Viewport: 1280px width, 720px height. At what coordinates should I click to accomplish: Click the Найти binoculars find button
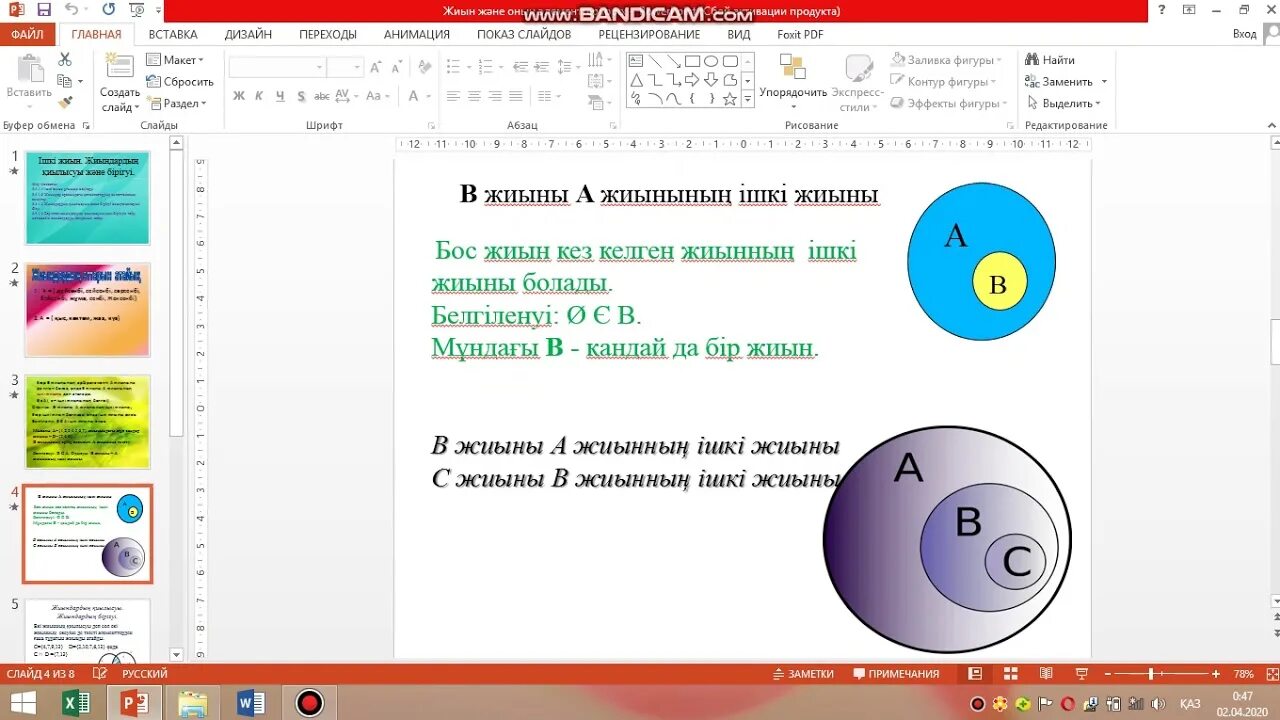coord(1050,60)
